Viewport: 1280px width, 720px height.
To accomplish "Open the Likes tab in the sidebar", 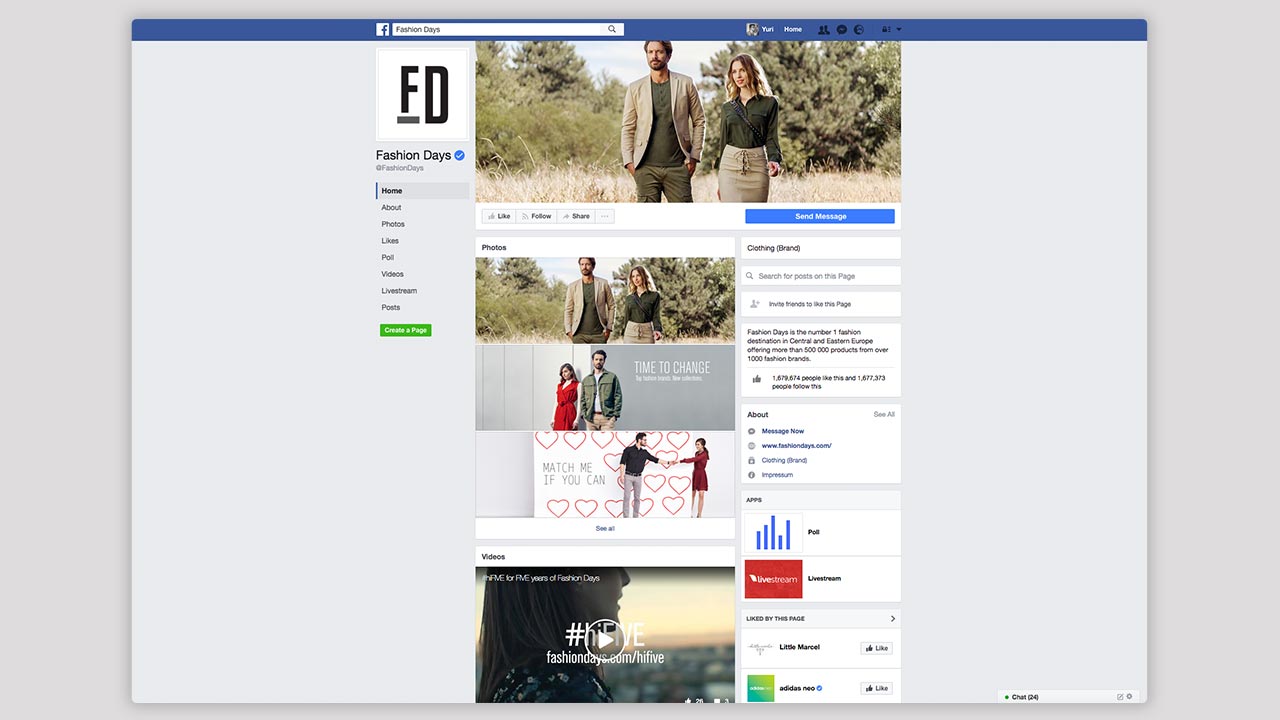I will point(390,241).
